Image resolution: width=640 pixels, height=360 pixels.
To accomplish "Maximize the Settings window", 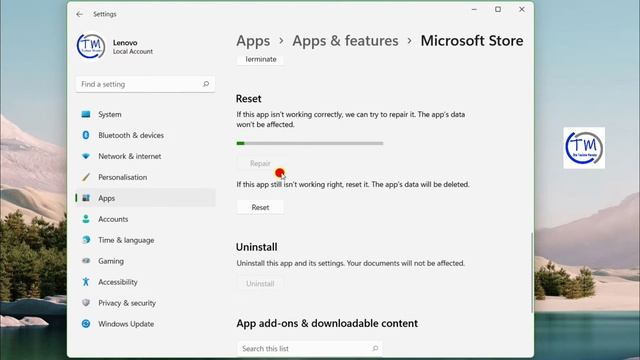I will pos(498,9).
